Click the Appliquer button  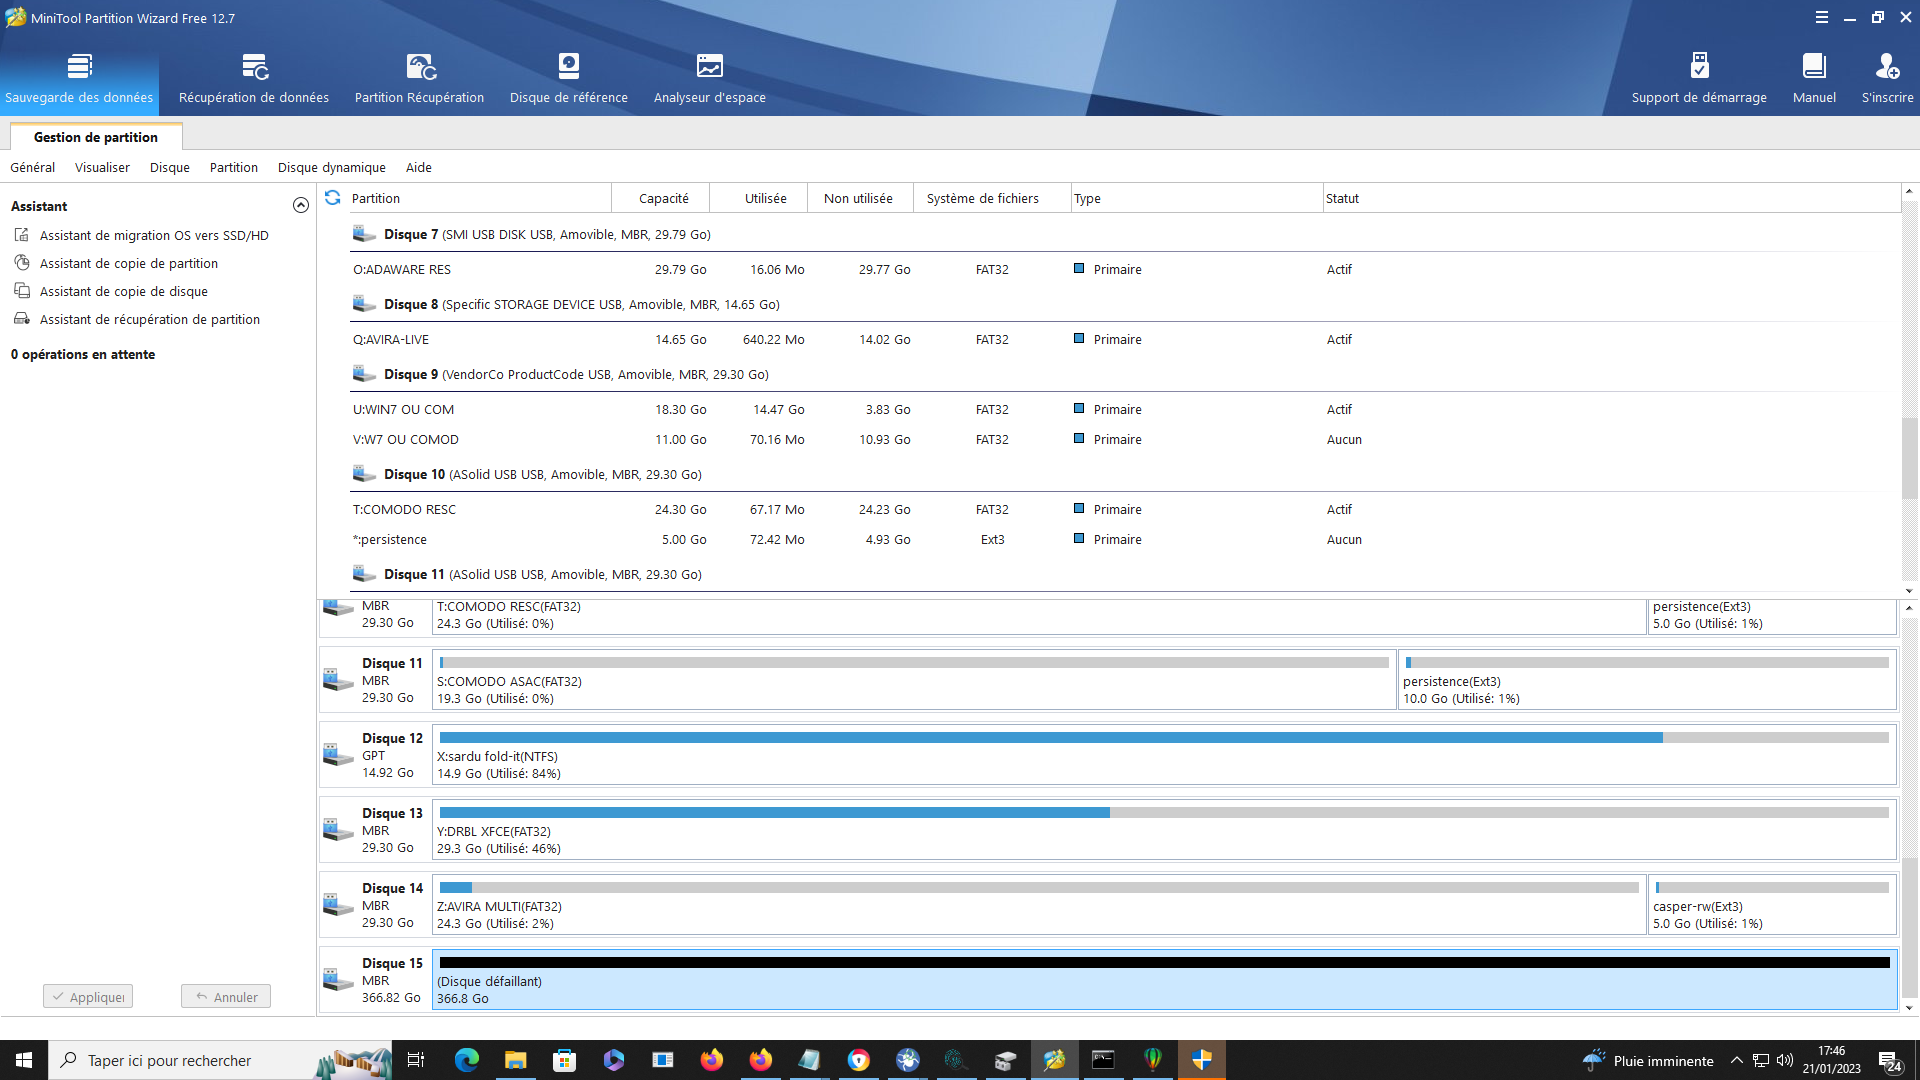88,997
